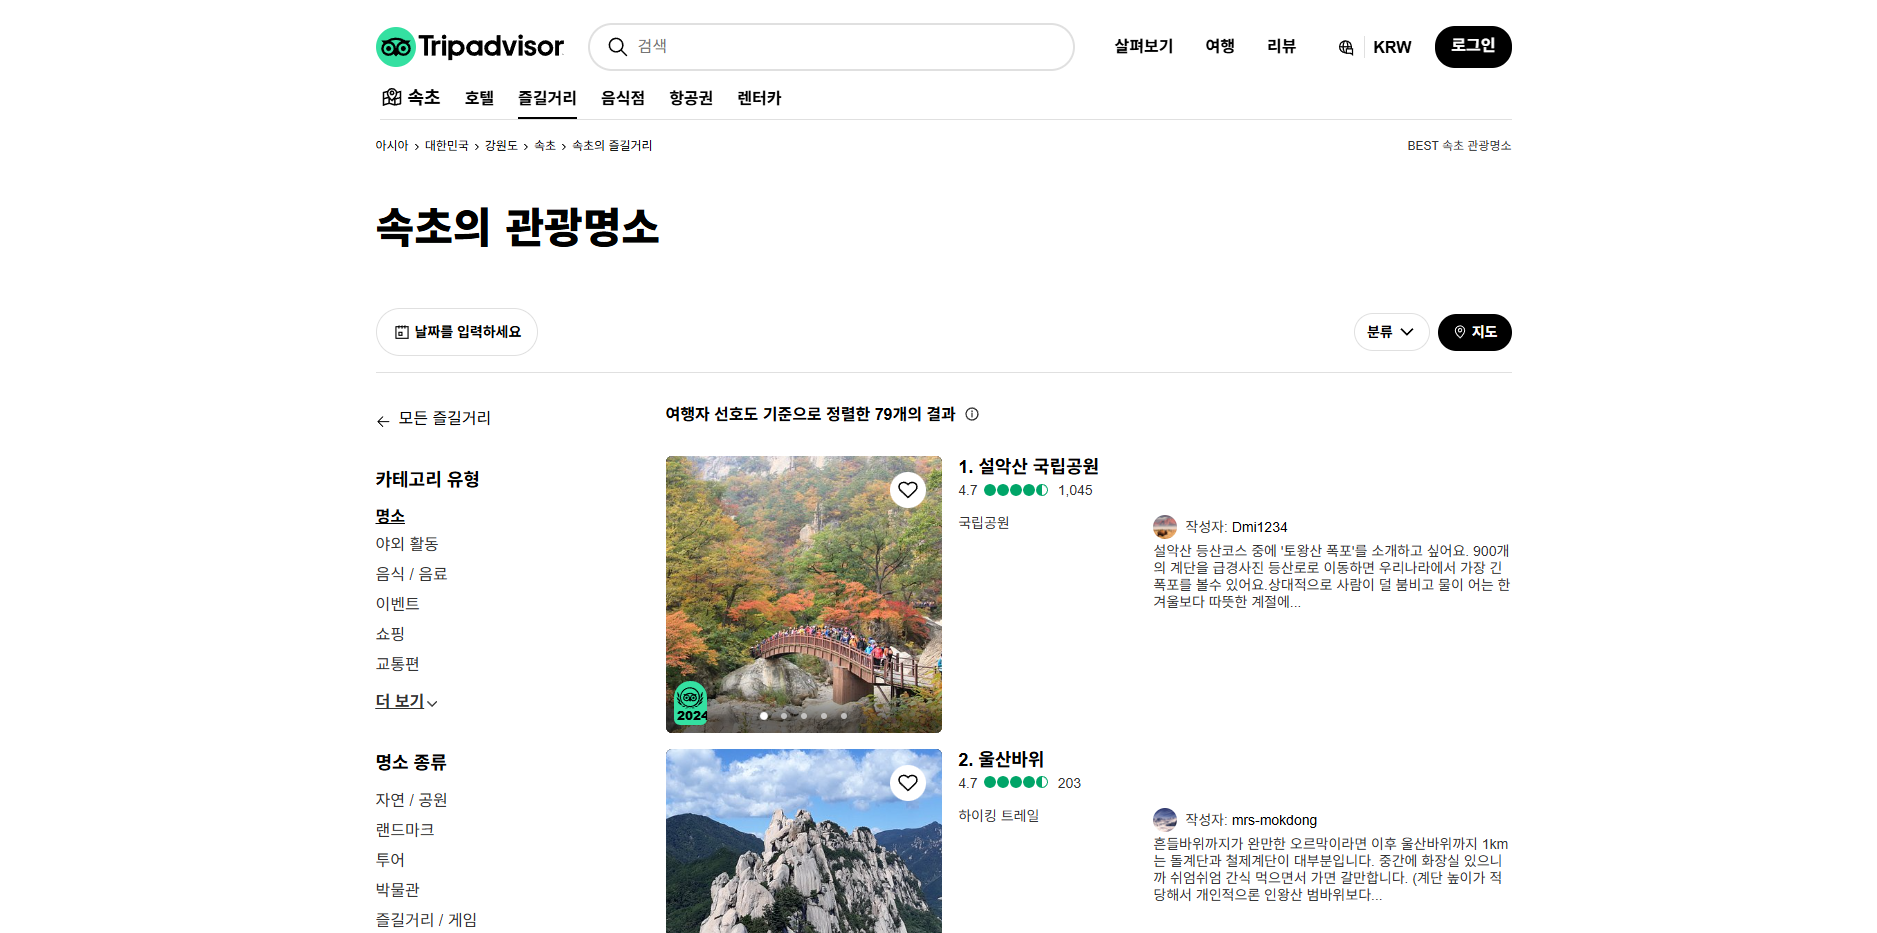The image size is (1877, 933).
Task: Click inside the search input field
Action: 830,46
